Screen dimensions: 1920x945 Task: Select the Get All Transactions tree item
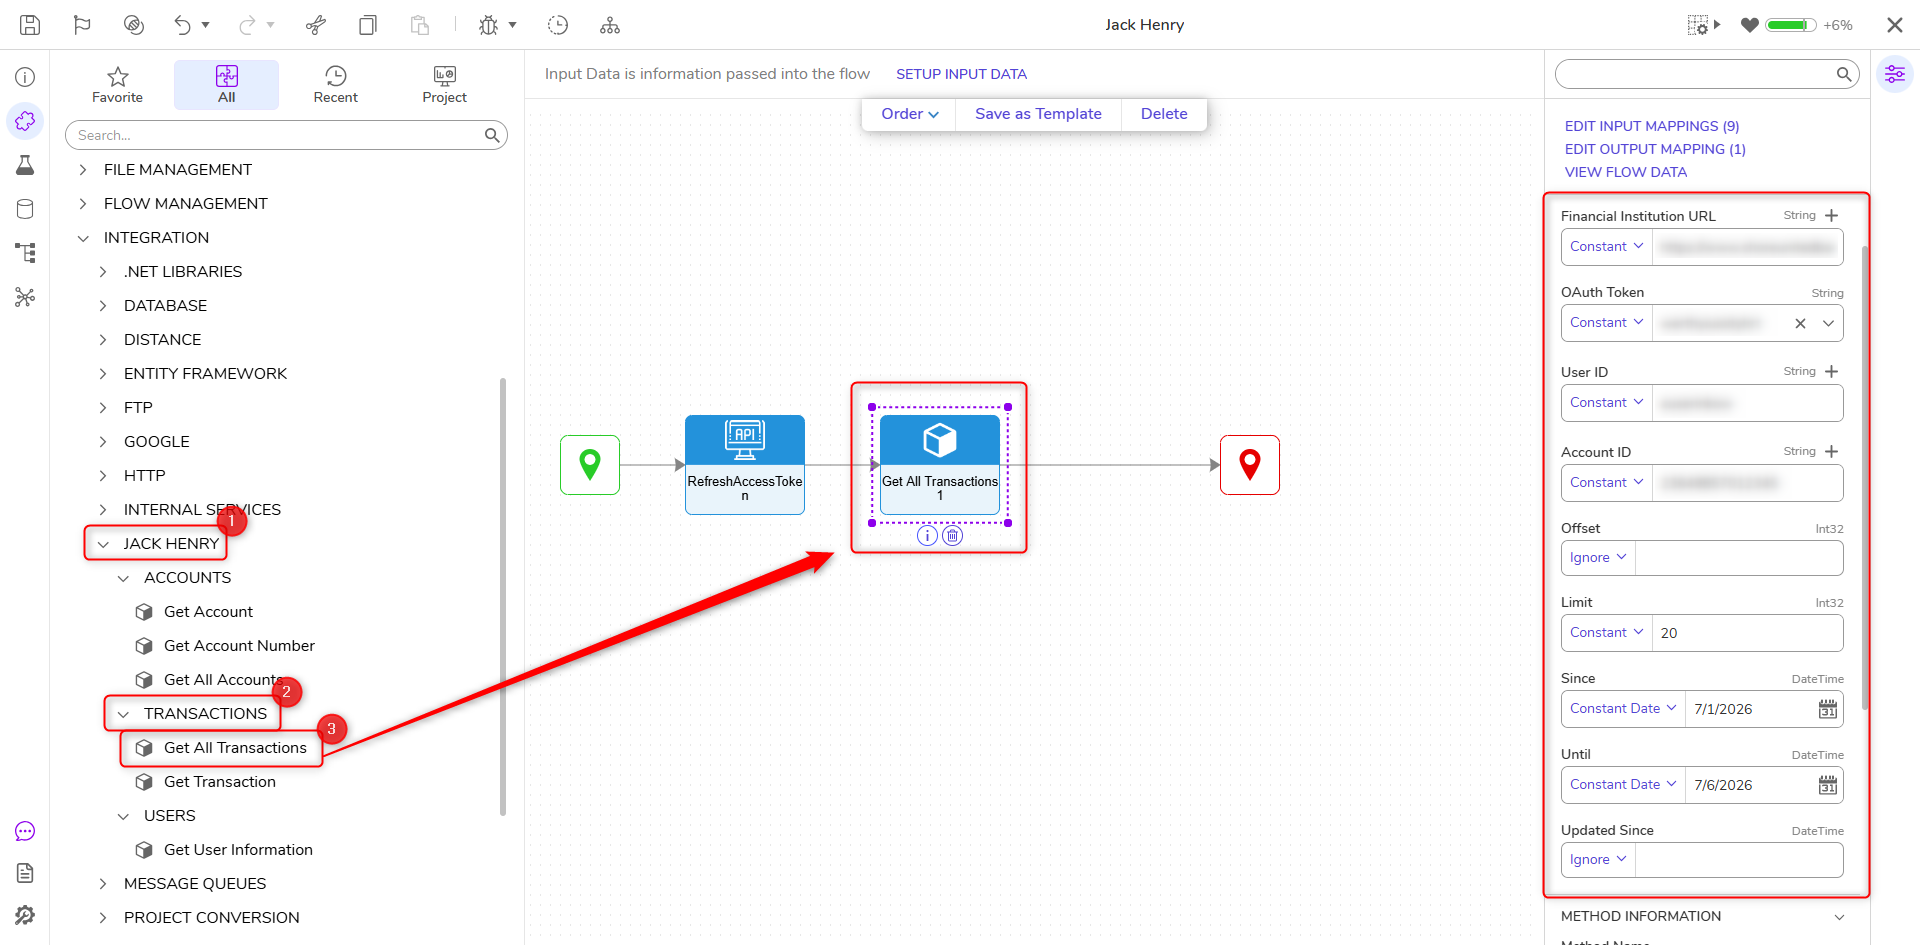pyautogui.click(x=235, y=748)
